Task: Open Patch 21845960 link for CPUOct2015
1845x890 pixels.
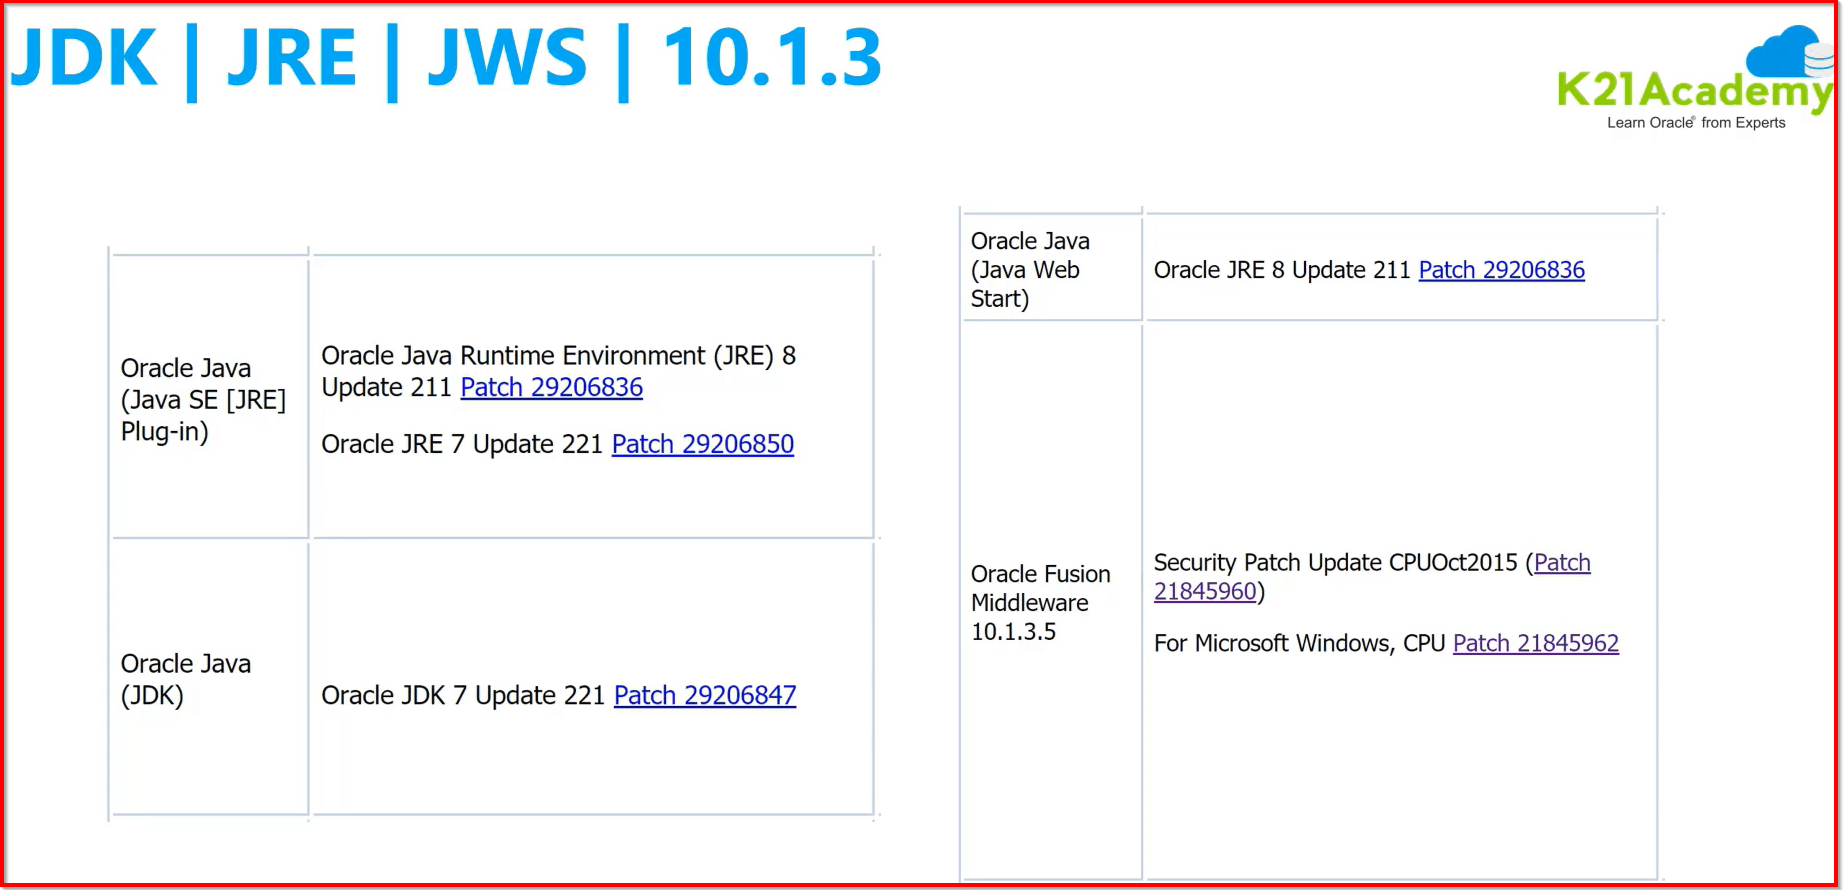Action: point(1371,577)
